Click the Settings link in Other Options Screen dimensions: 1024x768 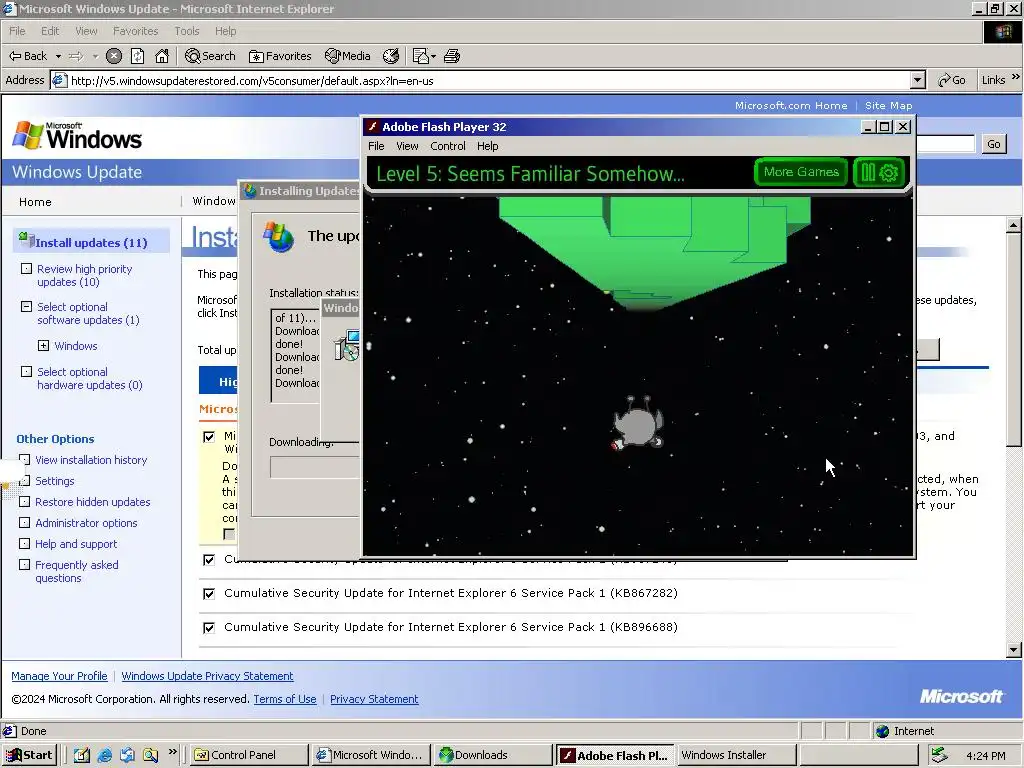[55, 481]
